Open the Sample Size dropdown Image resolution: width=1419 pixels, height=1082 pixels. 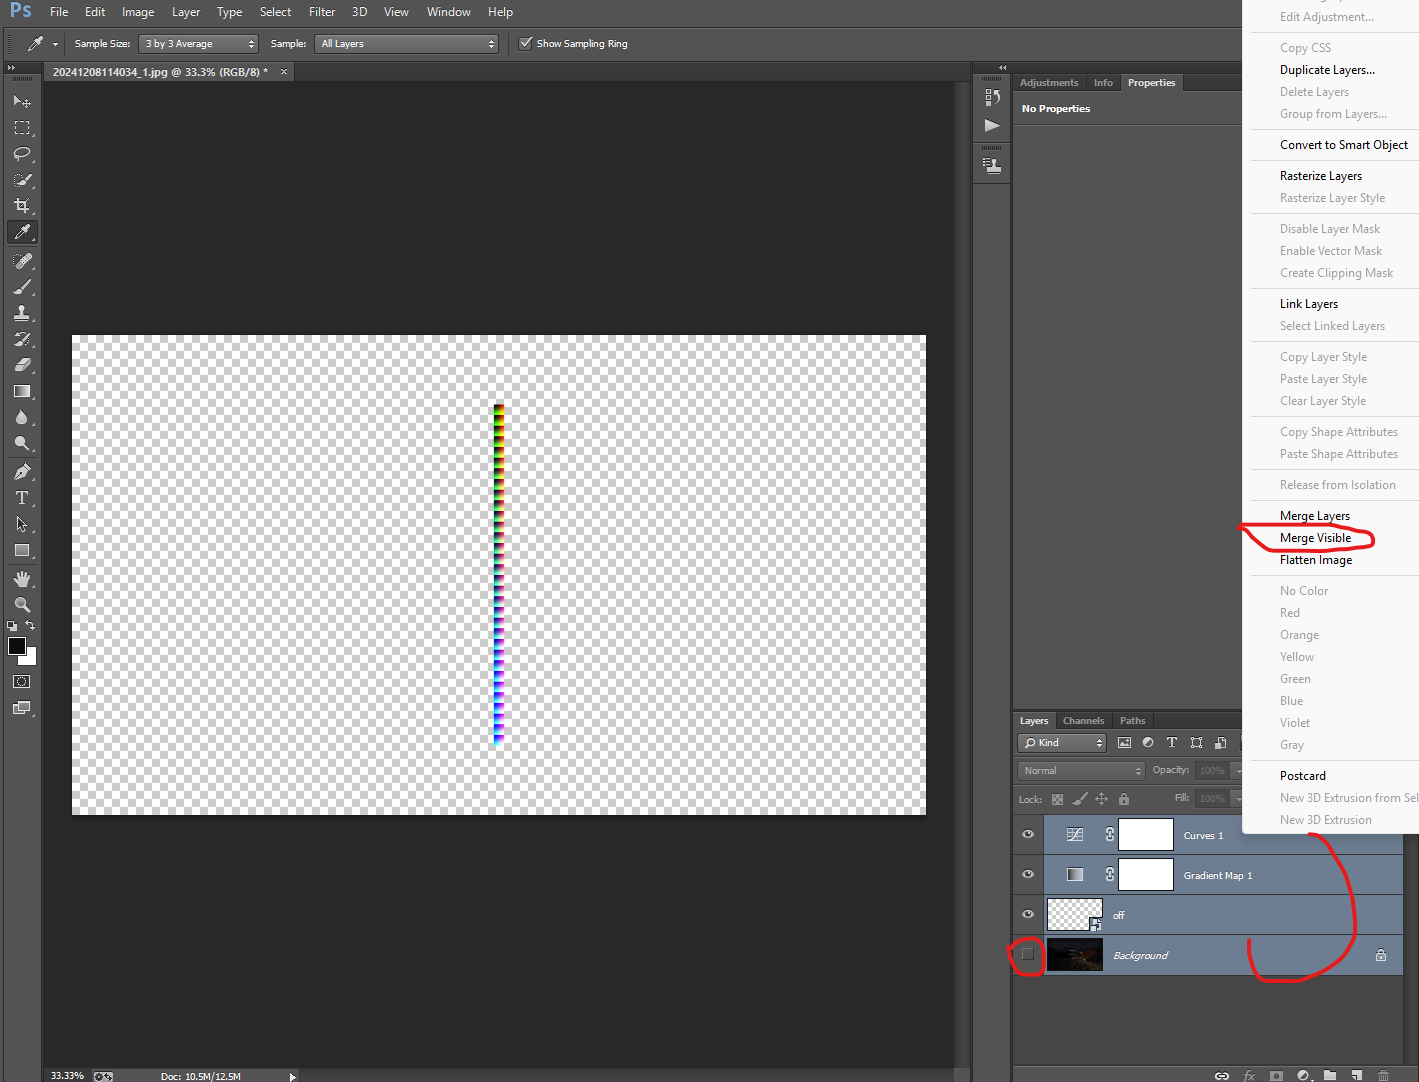(199, 44)
